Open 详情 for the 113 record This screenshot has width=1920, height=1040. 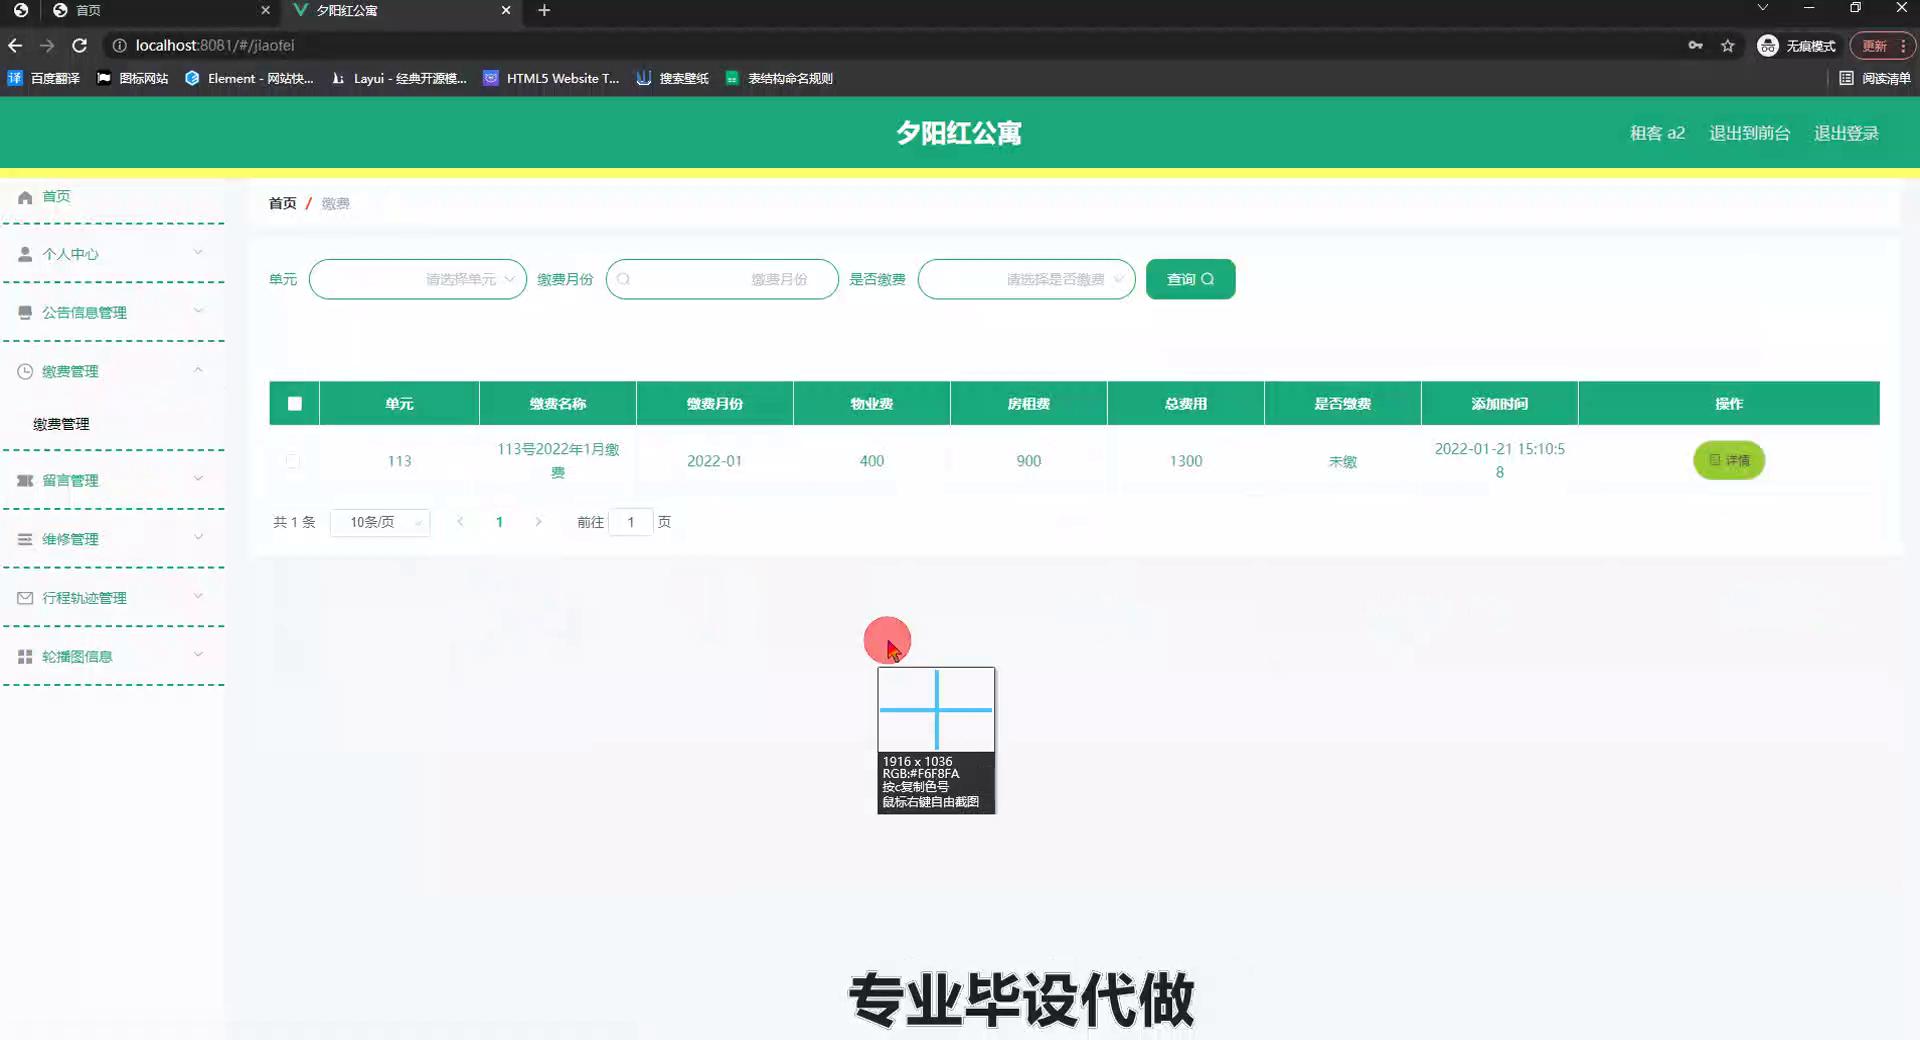1728,460
